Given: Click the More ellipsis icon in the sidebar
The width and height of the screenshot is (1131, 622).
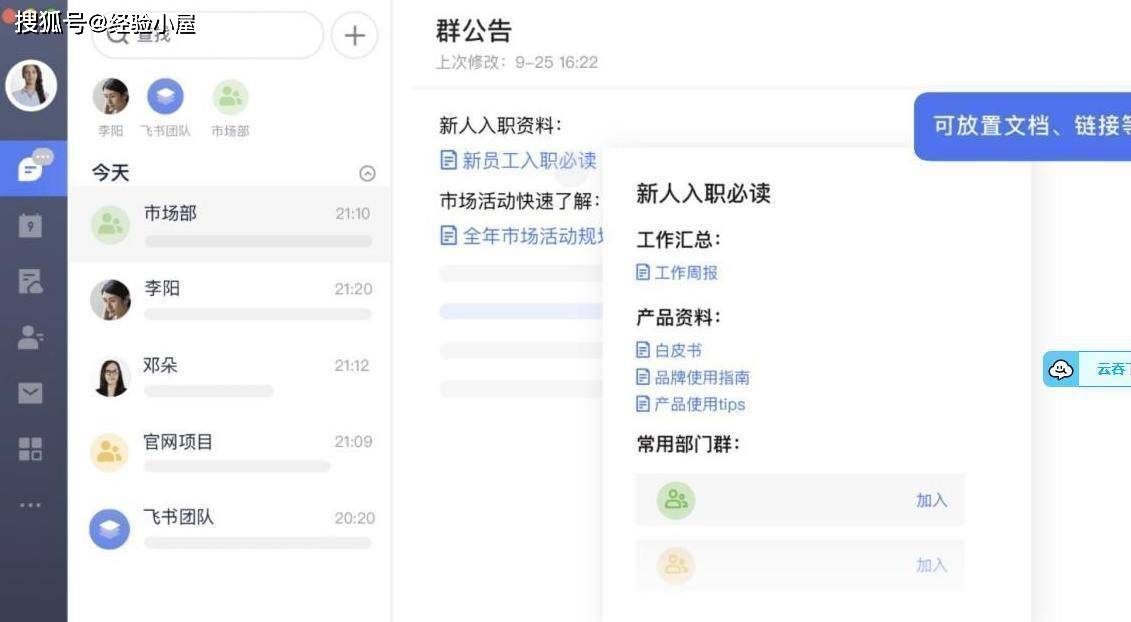Looking at the screenshot, I should coord(31,504).
